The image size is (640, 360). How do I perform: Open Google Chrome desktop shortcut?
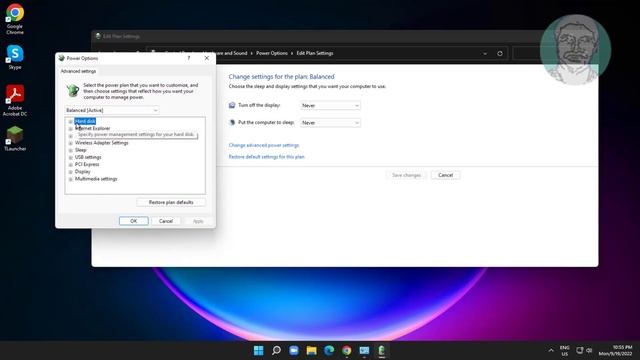tap(15, 19)
